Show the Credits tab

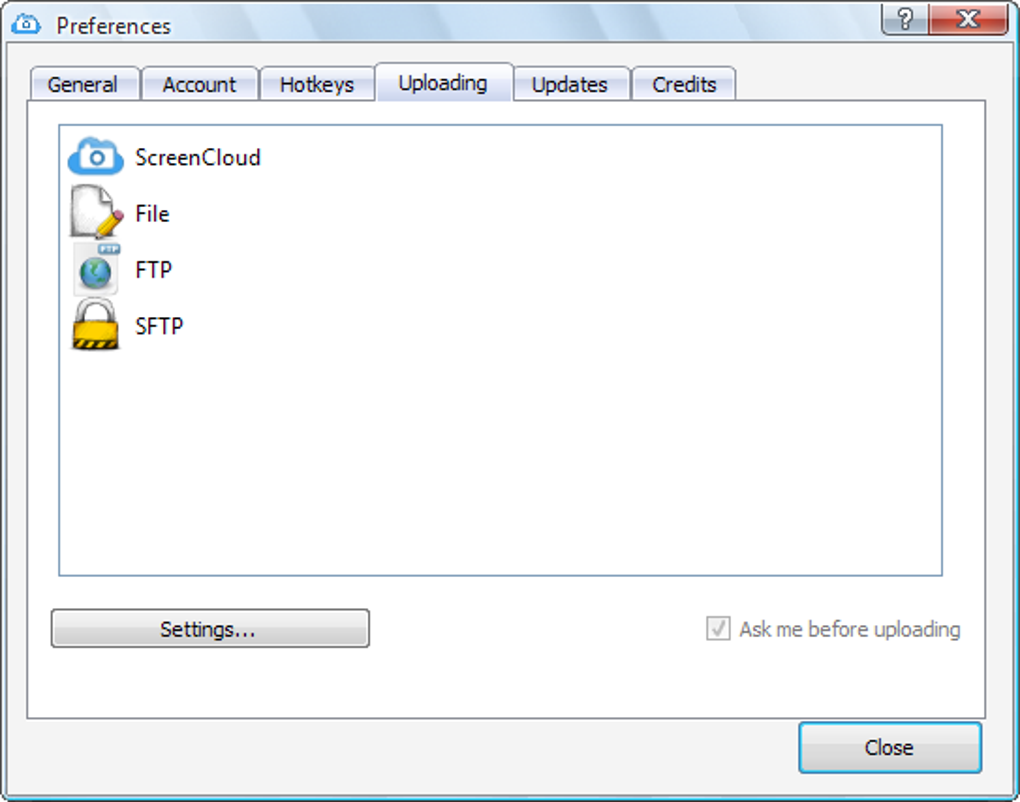683,84
